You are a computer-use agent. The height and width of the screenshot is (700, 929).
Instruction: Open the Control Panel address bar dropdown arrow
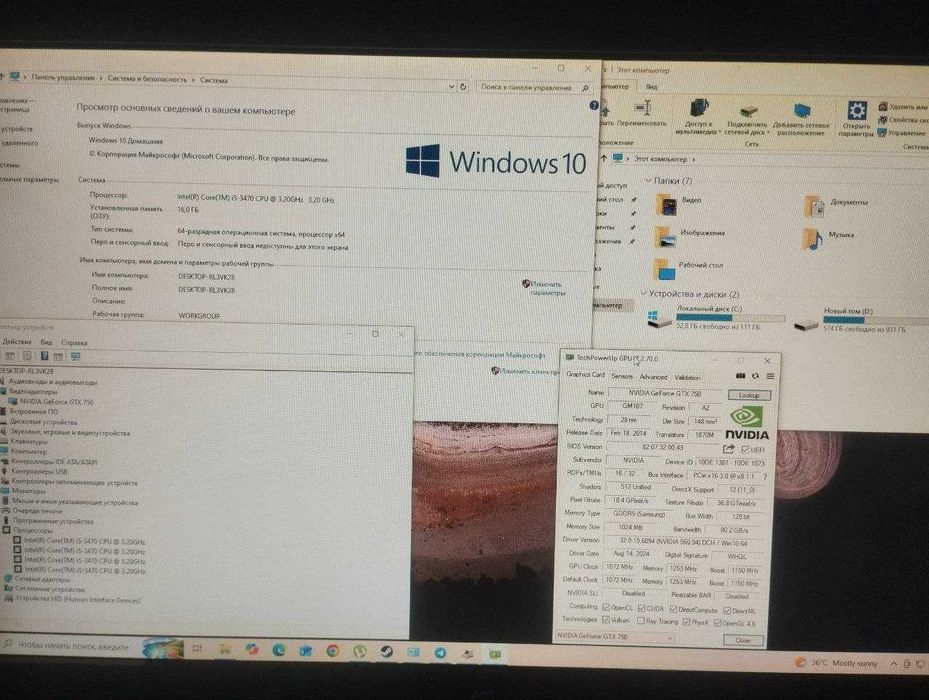click(451, 87)
